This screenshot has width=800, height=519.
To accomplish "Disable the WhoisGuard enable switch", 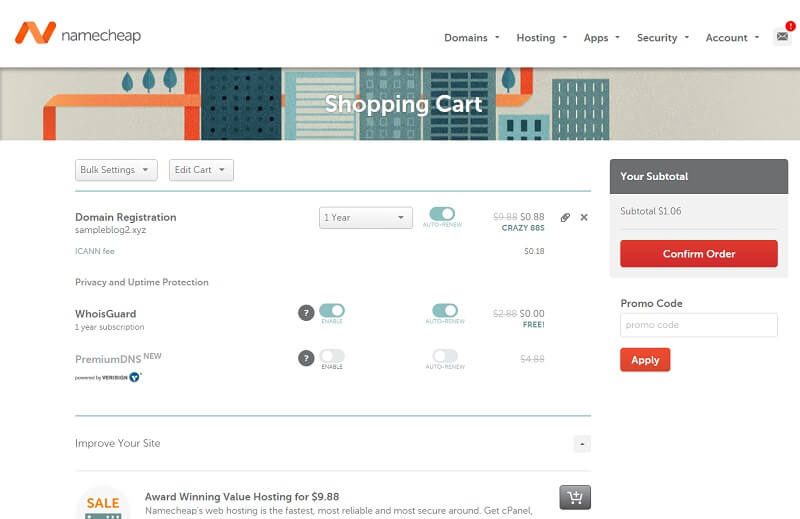I will (x=332, y=310).
